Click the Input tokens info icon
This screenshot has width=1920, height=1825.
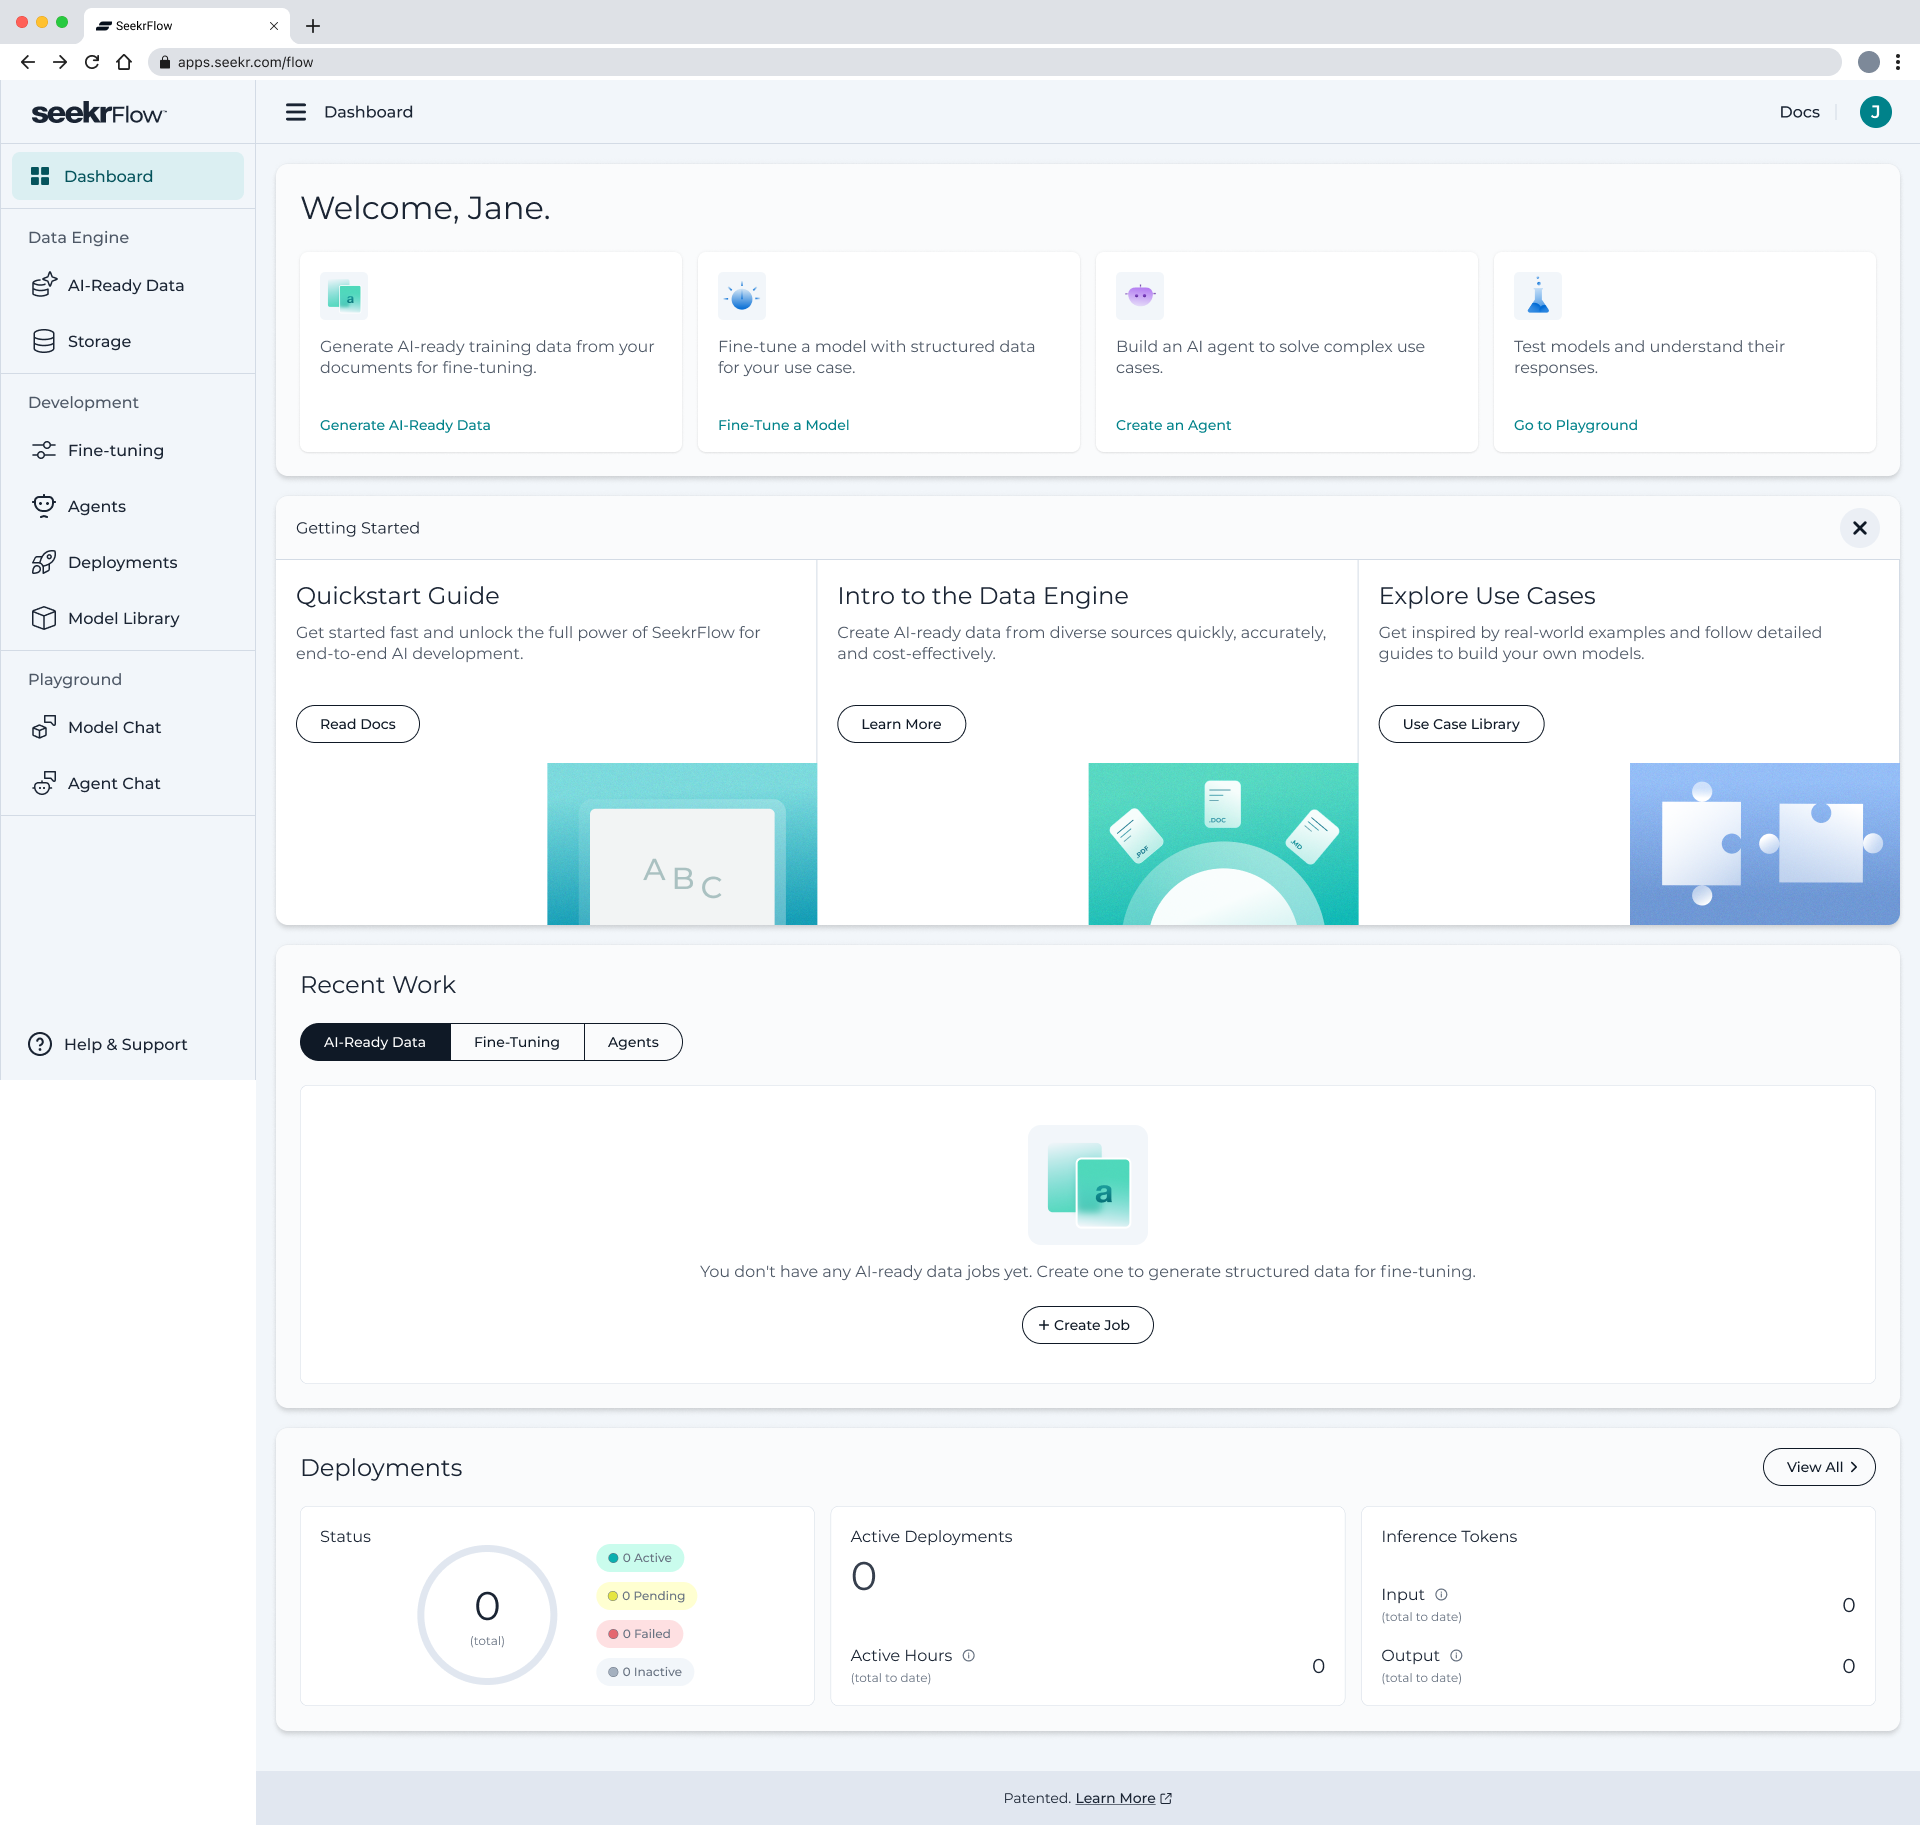[x=1441, y=1595]
